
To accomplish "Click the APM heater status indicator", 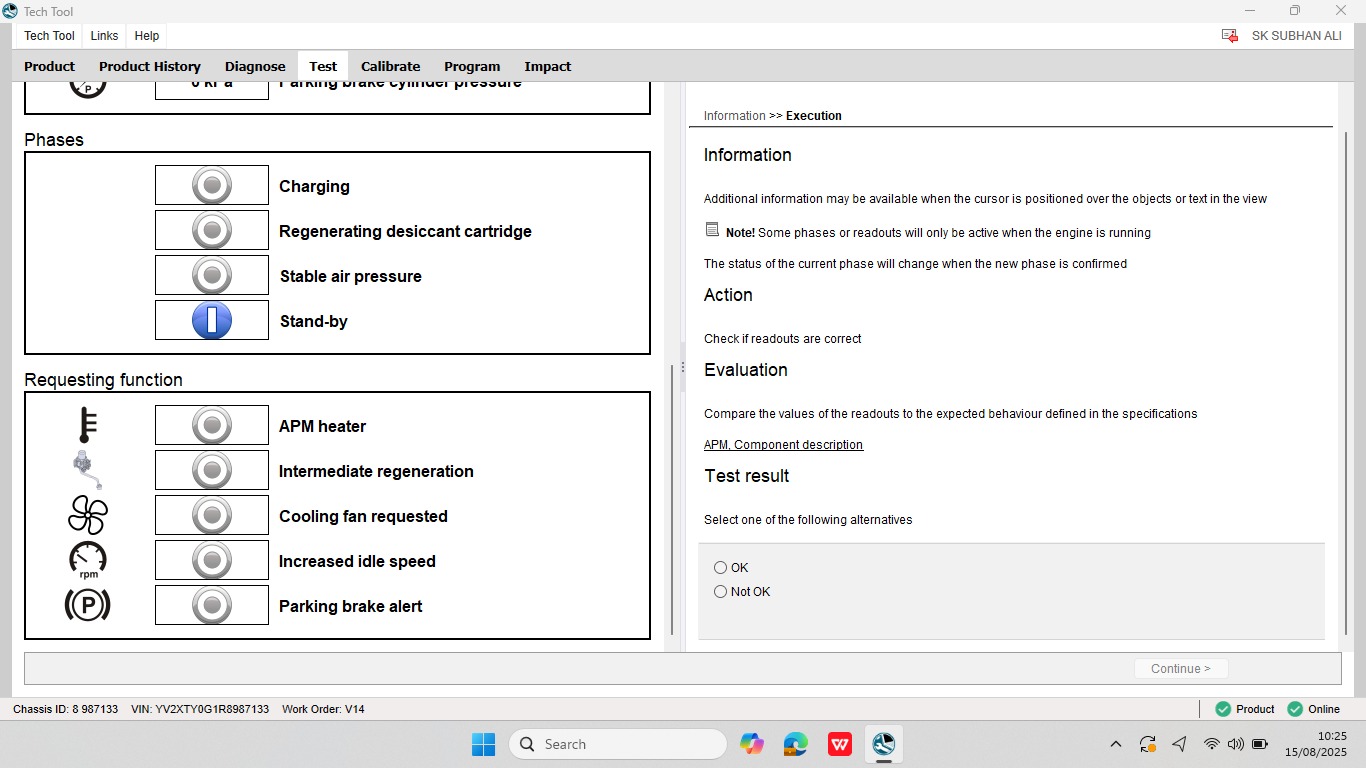I will click(212, 426).
